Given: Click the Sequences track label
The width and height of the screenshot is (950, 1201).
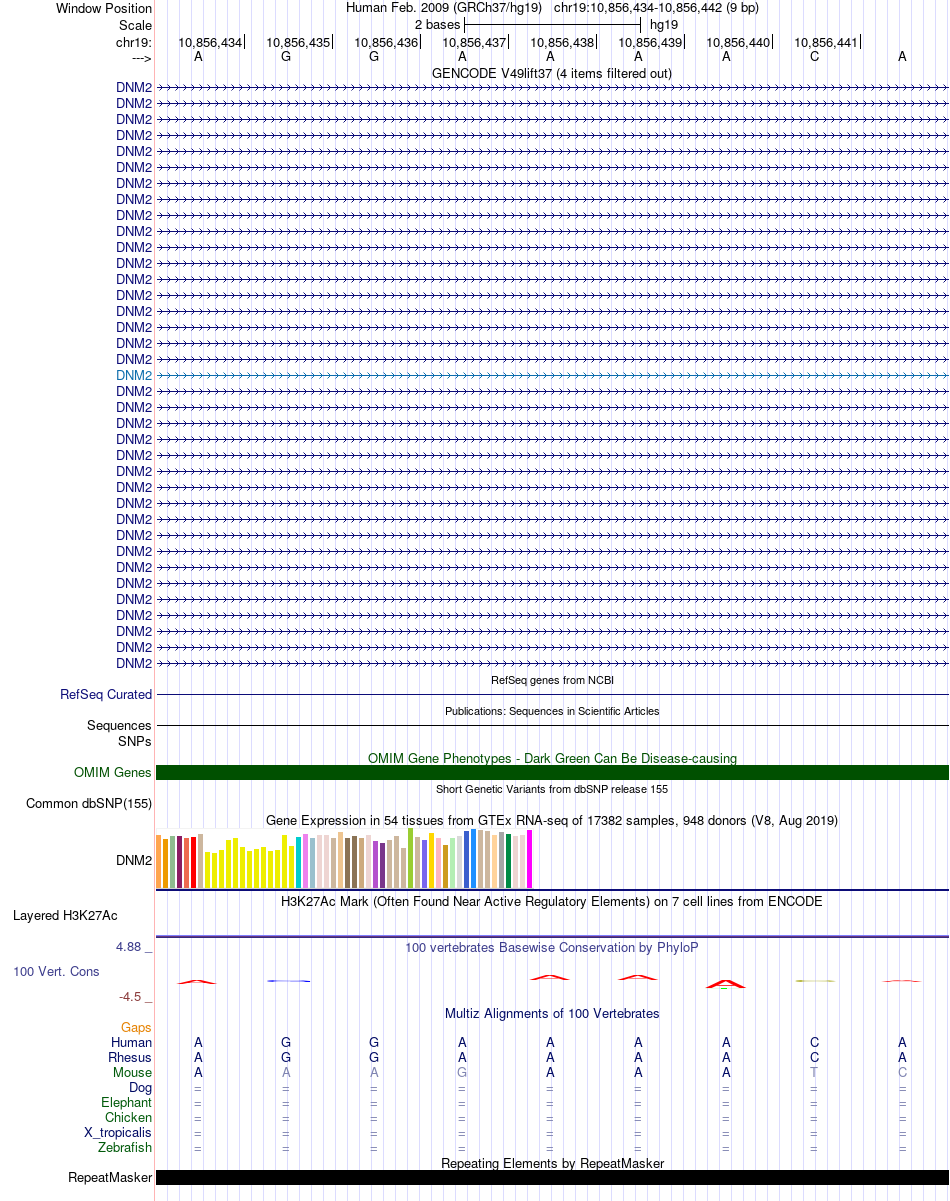Looking at the screenshot, I should [x=119, y=725].
